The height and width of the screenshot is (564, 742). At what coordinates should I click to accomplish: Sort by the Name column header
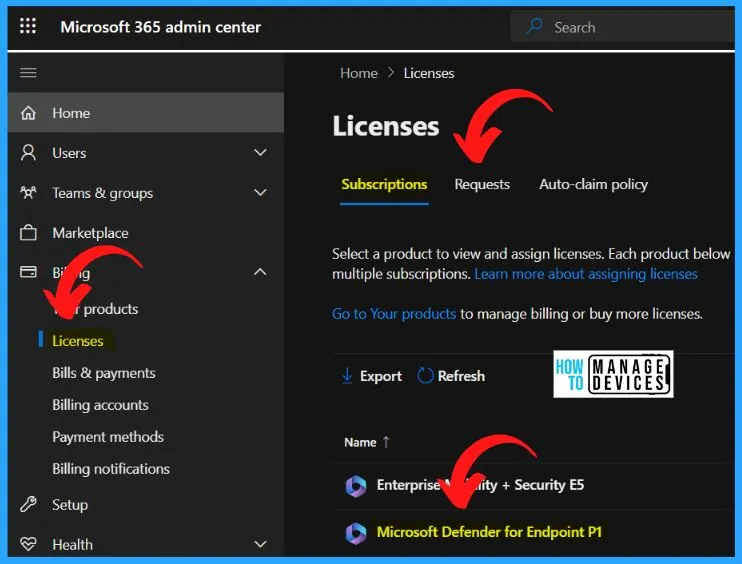(x=360, y=442)
